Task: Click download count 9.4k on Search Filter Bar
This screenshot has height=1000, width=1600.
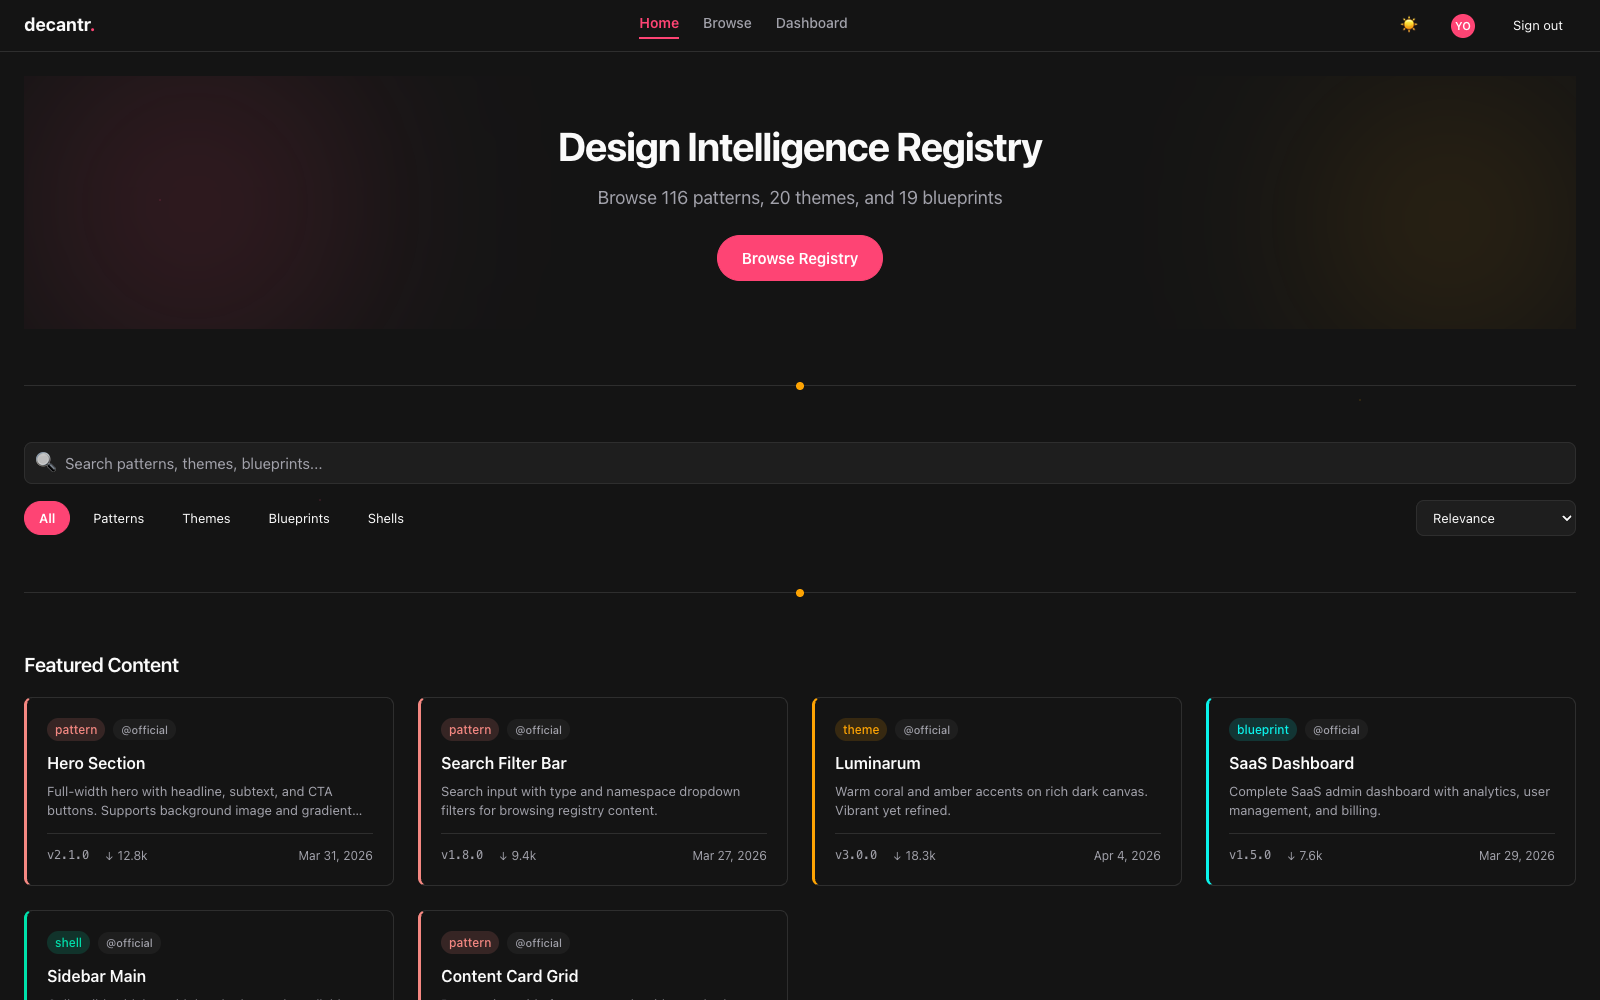Action: coord(518,856)
